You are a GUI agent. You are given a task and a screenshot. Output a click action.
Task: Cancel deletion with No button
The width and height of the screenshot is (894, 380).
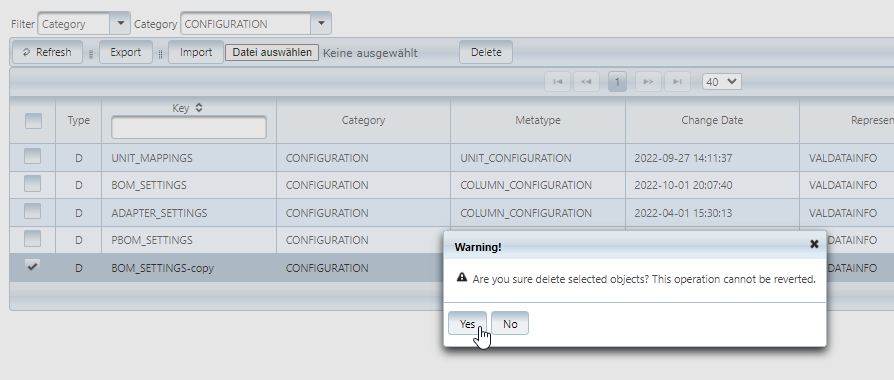click(510, 324)
